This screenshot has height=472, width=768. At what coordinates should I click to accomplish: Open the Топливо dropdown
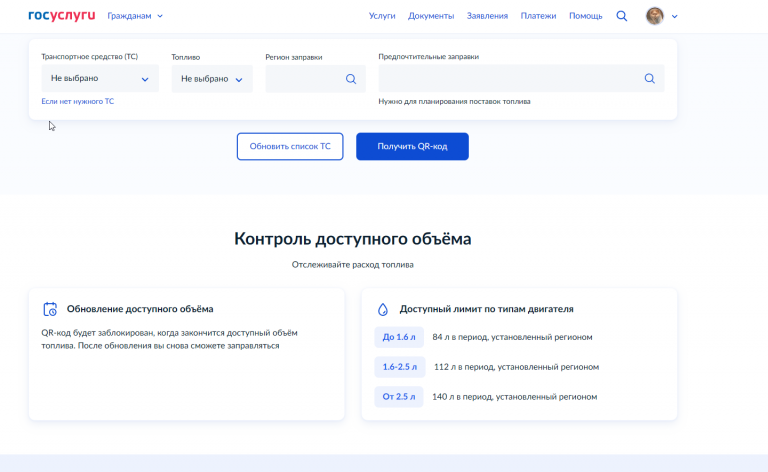212,79
